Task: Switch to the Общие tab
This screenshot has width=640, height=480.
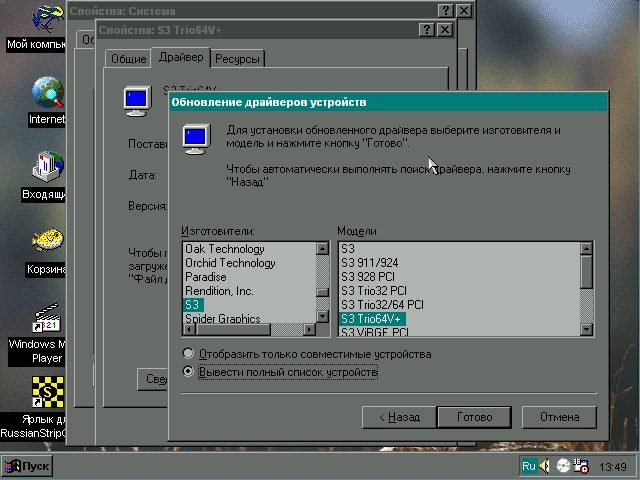Action: coord(129,59)
